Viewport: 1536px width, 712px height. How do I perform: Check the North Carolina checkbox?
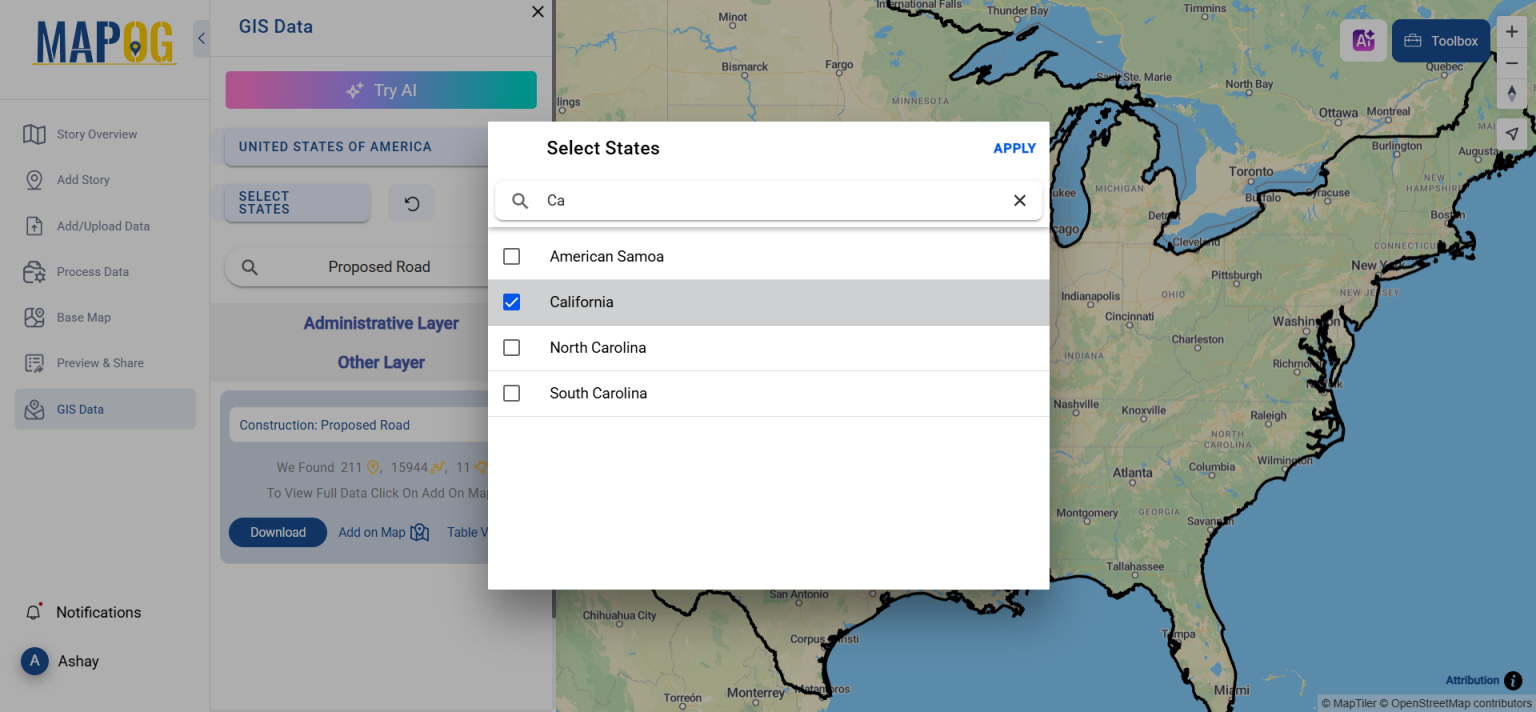(511, 347)
